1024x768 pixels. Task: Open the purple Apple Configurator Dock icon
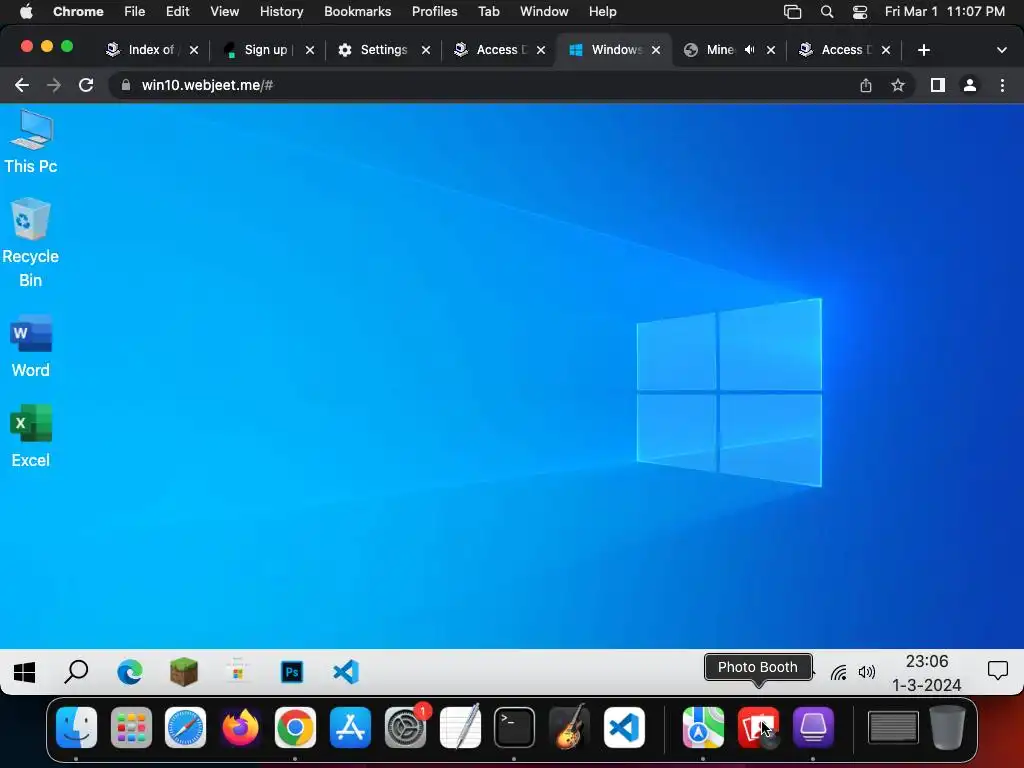point(813,727)
